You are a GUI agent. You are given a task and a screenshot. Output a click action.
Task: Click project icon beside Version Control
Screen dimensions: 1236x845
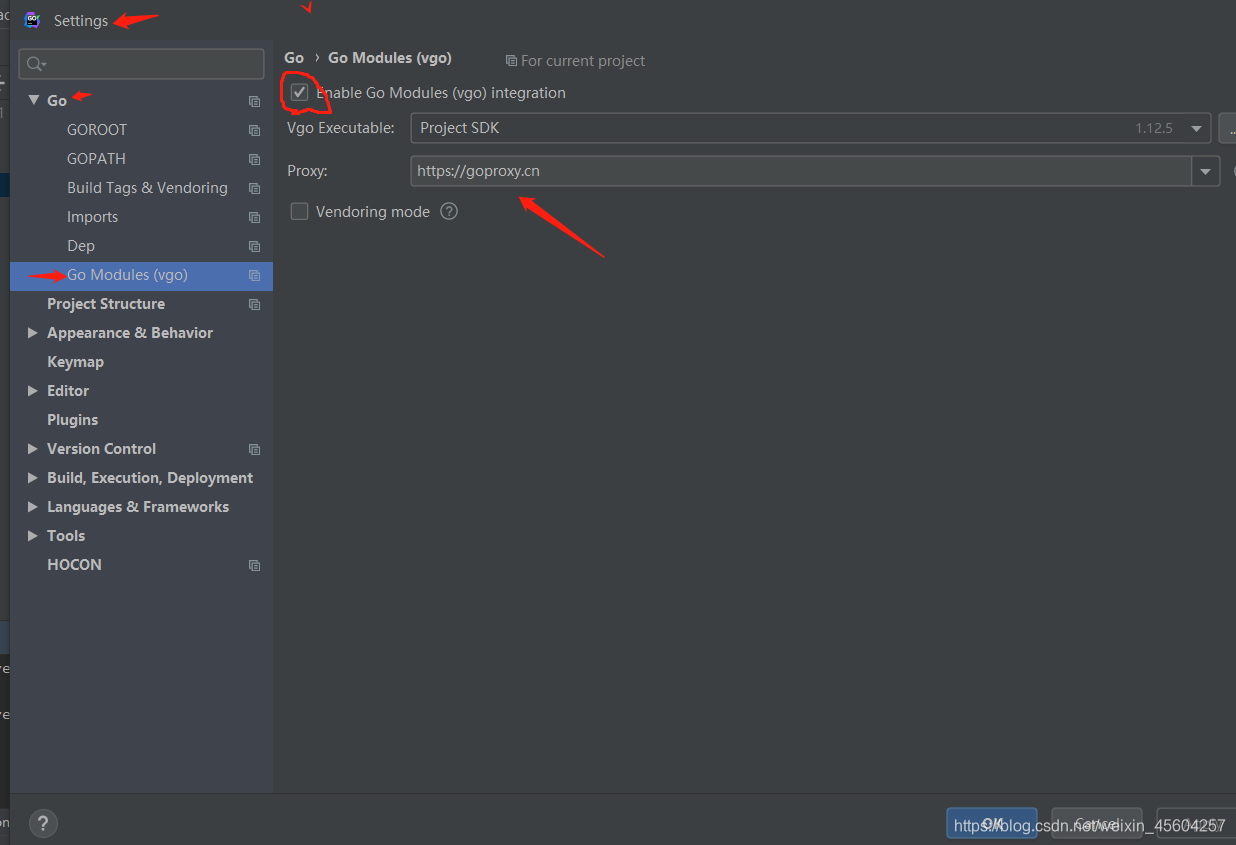point(254,449)
